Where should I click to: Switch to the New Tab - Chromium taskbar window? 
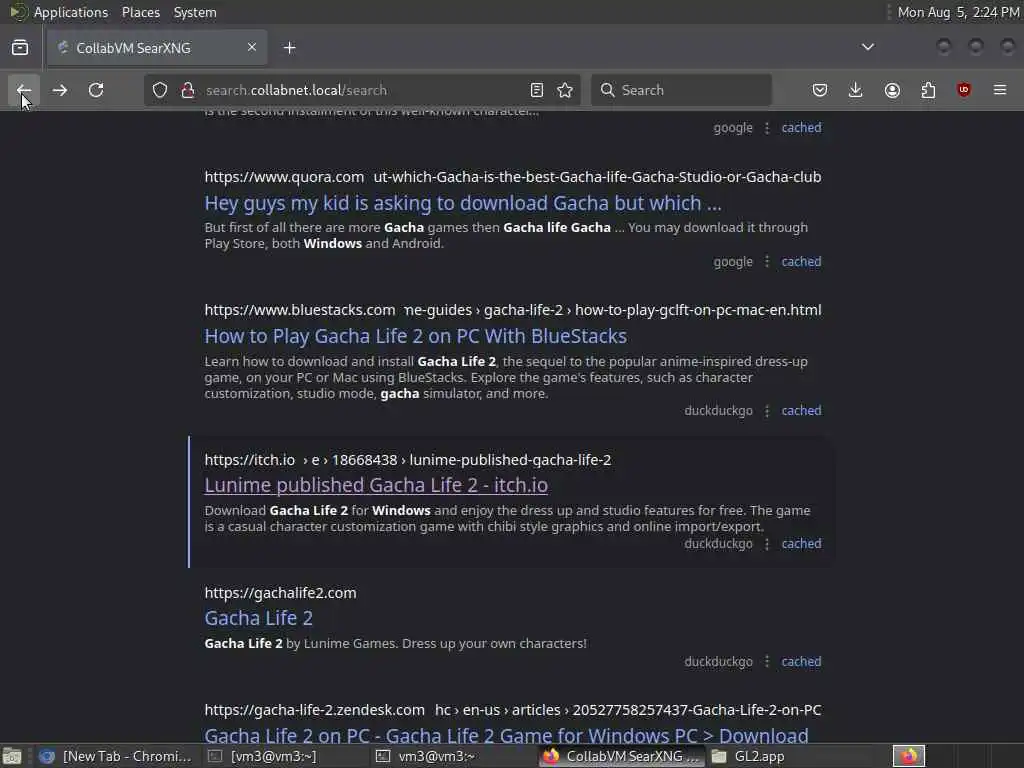[x=116, y=756]
